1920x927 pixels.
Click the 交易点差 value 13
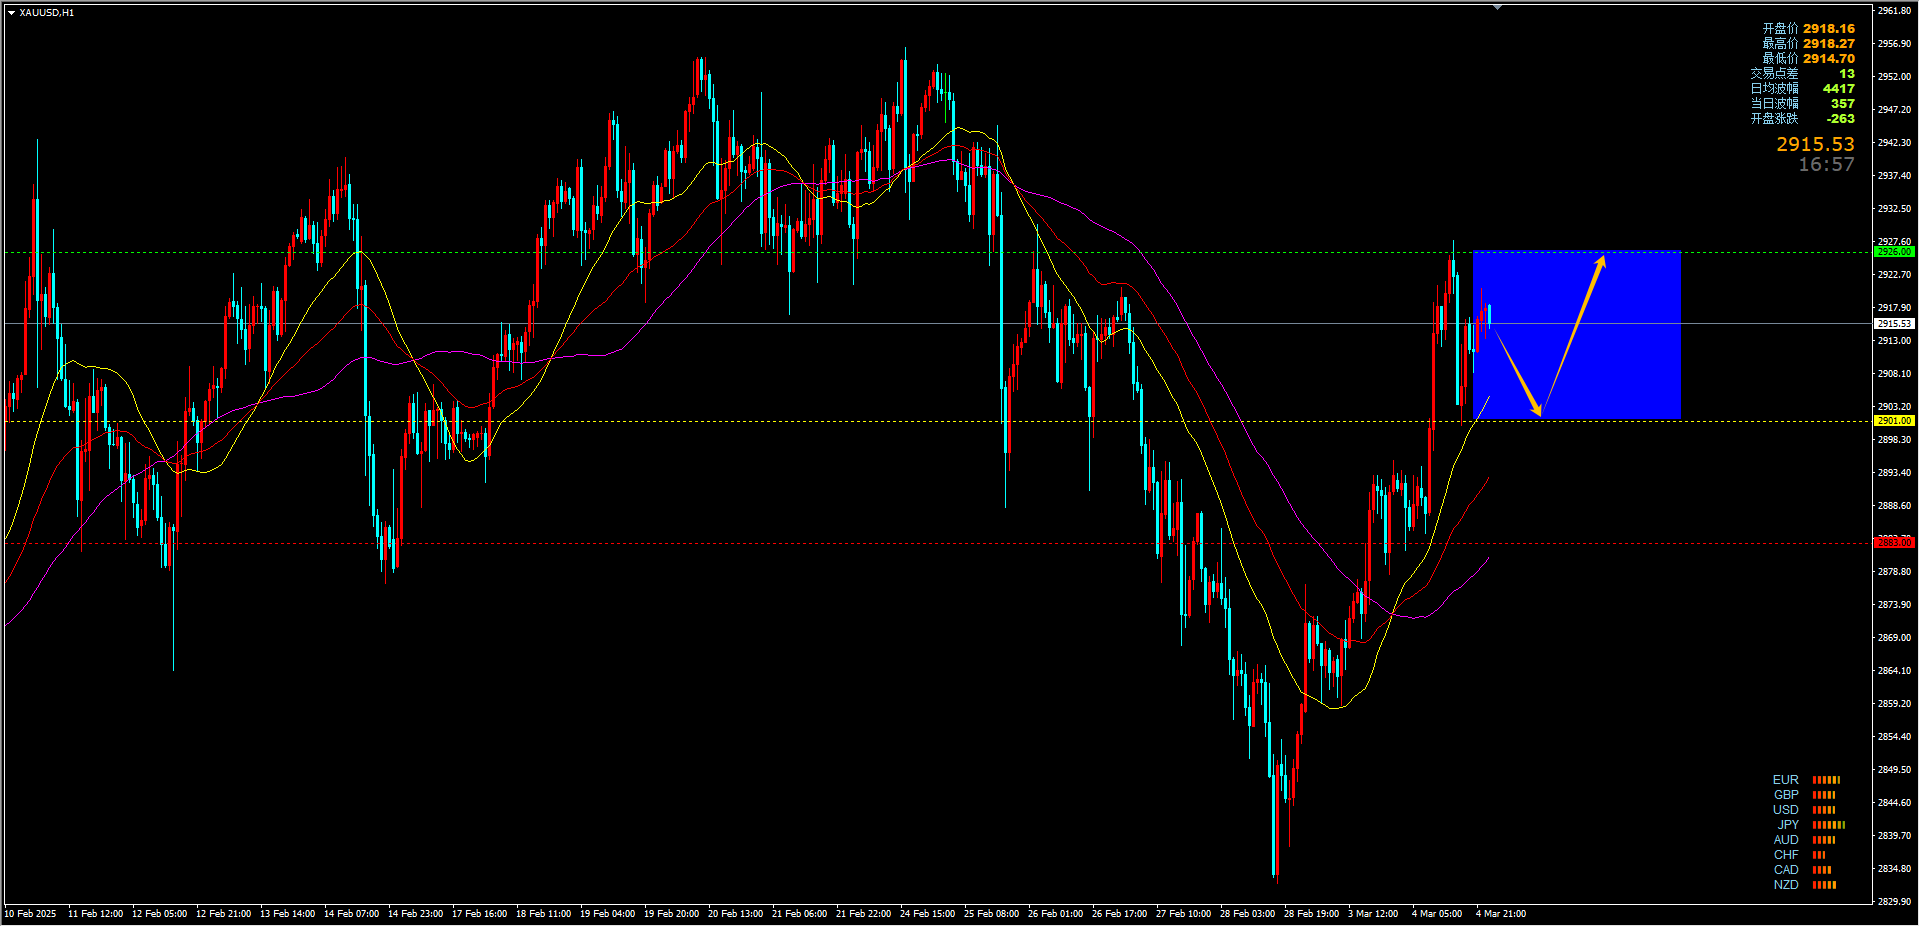[x=1846, y=74]
